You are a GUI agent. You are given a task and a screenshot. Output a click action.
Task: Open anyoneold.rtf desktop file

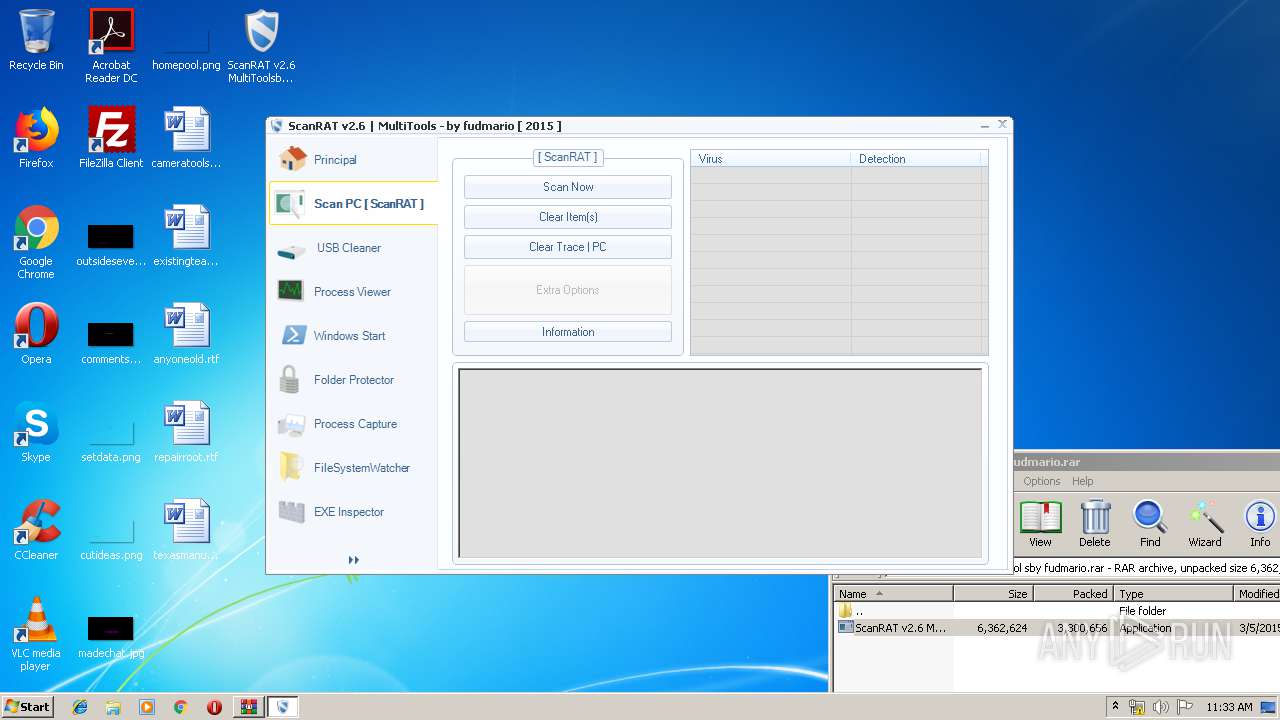coord(186,334)
